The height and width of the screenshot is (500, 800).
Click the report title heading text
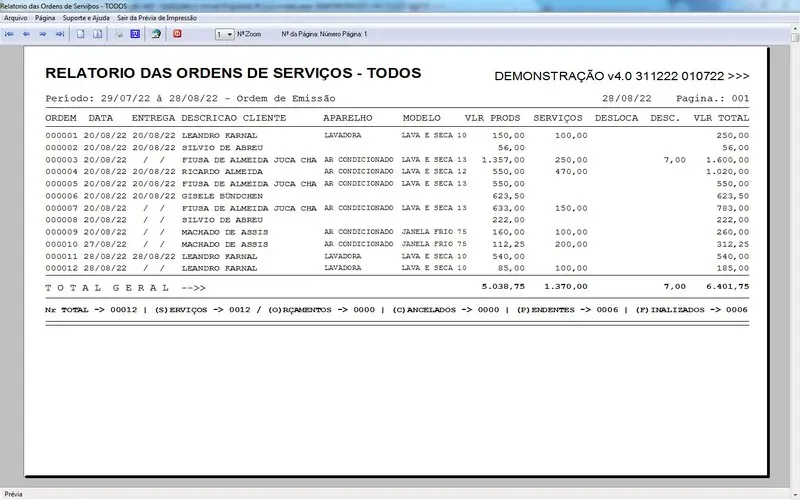pos(233,74)
